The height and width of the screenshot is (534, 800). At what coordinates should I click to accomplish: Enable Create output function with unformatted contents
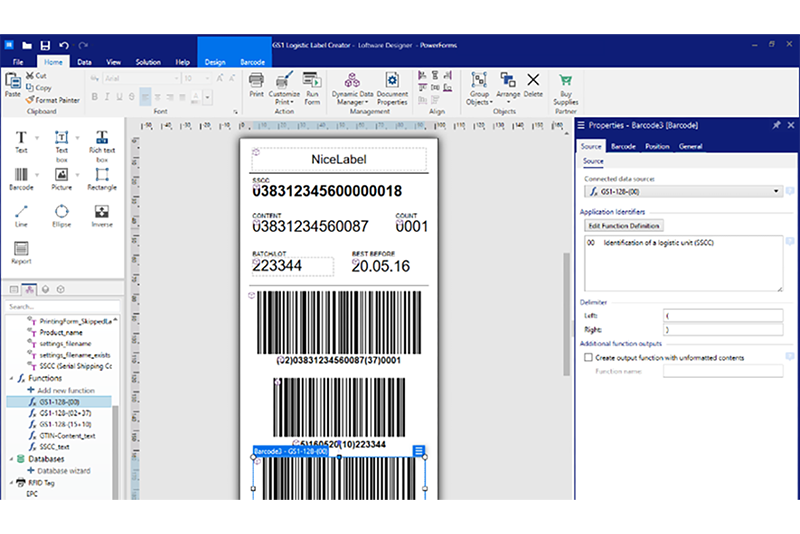point(588,358)
